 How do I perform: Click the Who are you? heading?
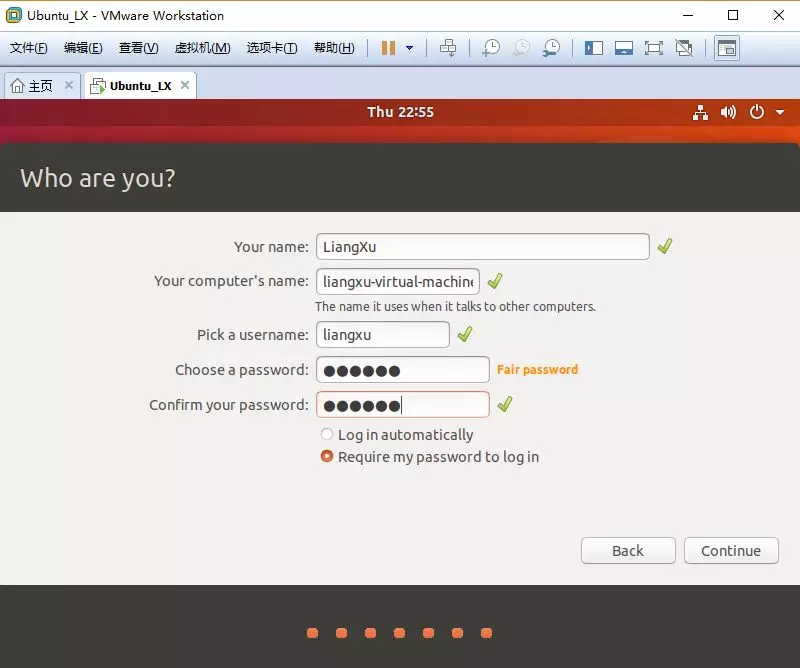(97, 178)
